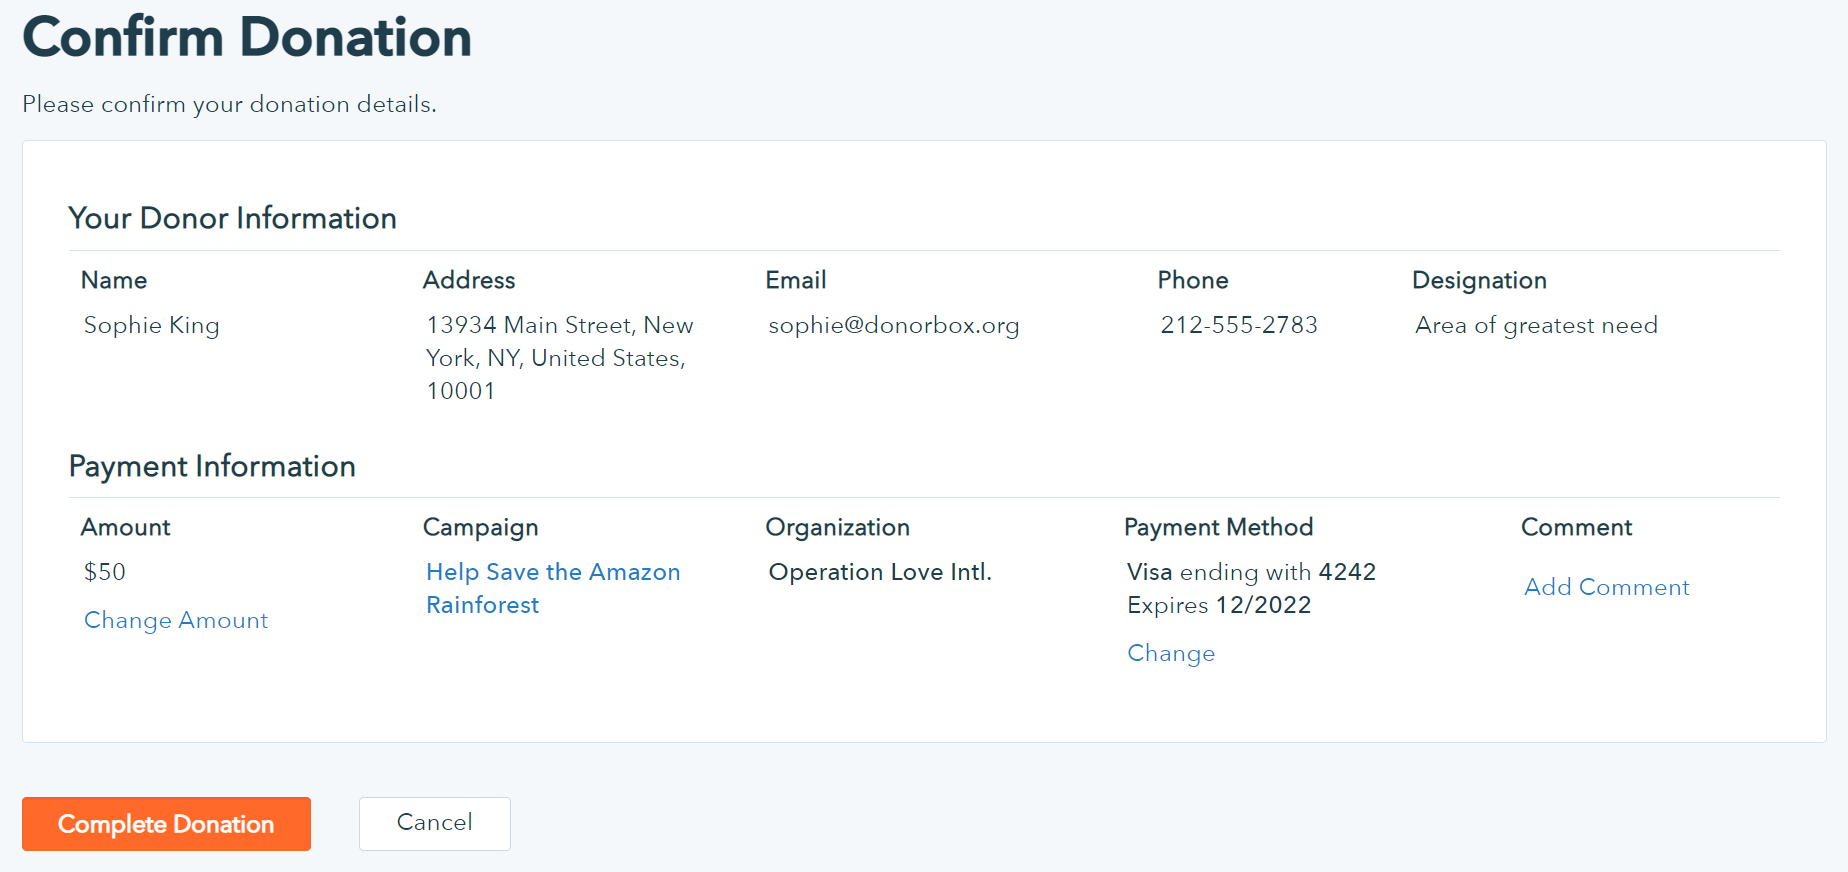
Task: Click the Operation Love Intl. organization name
Action: (x=880, y=572)
